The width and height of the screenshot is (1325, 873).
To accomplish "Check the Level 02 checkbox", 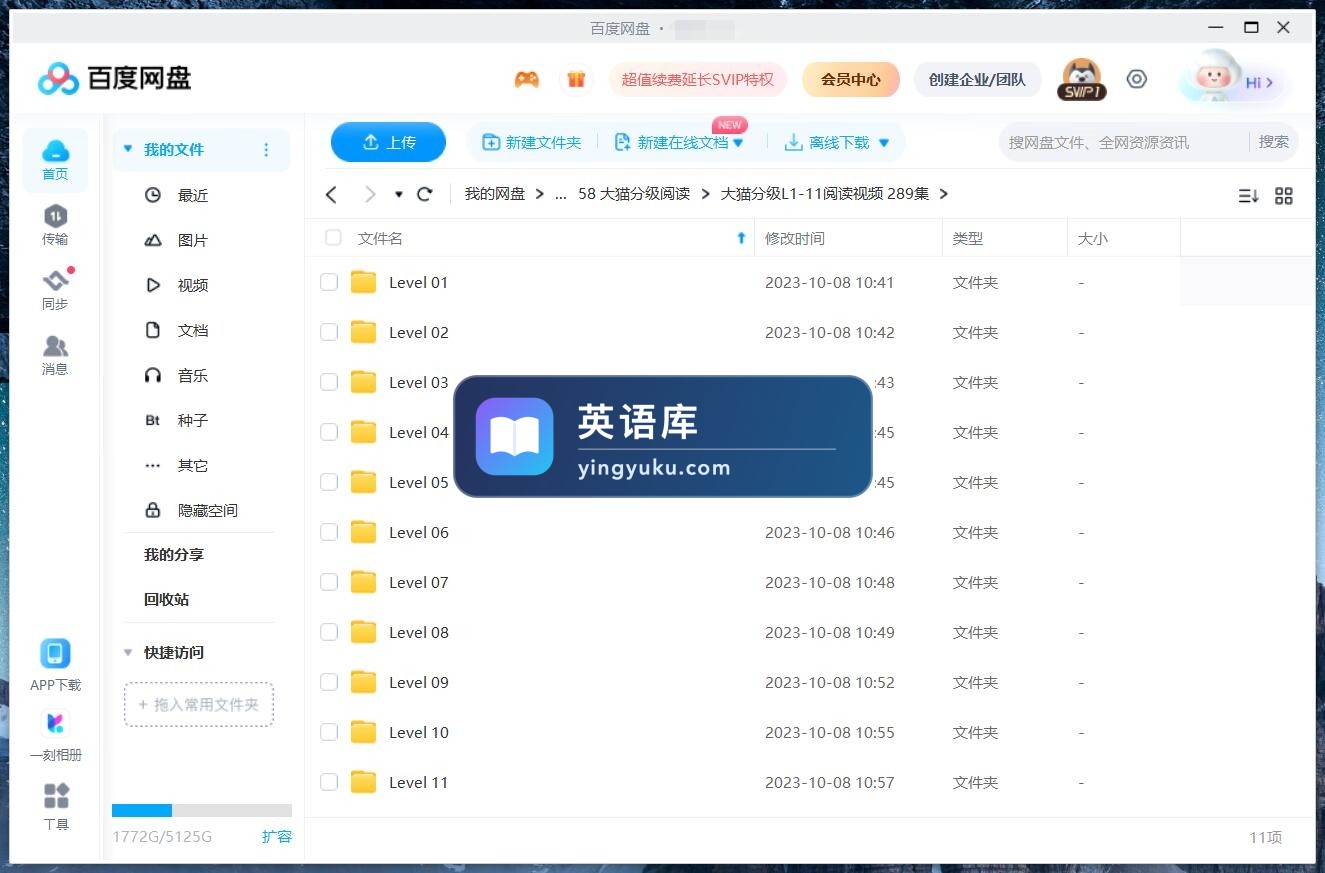I will click(x=329, y=332).
